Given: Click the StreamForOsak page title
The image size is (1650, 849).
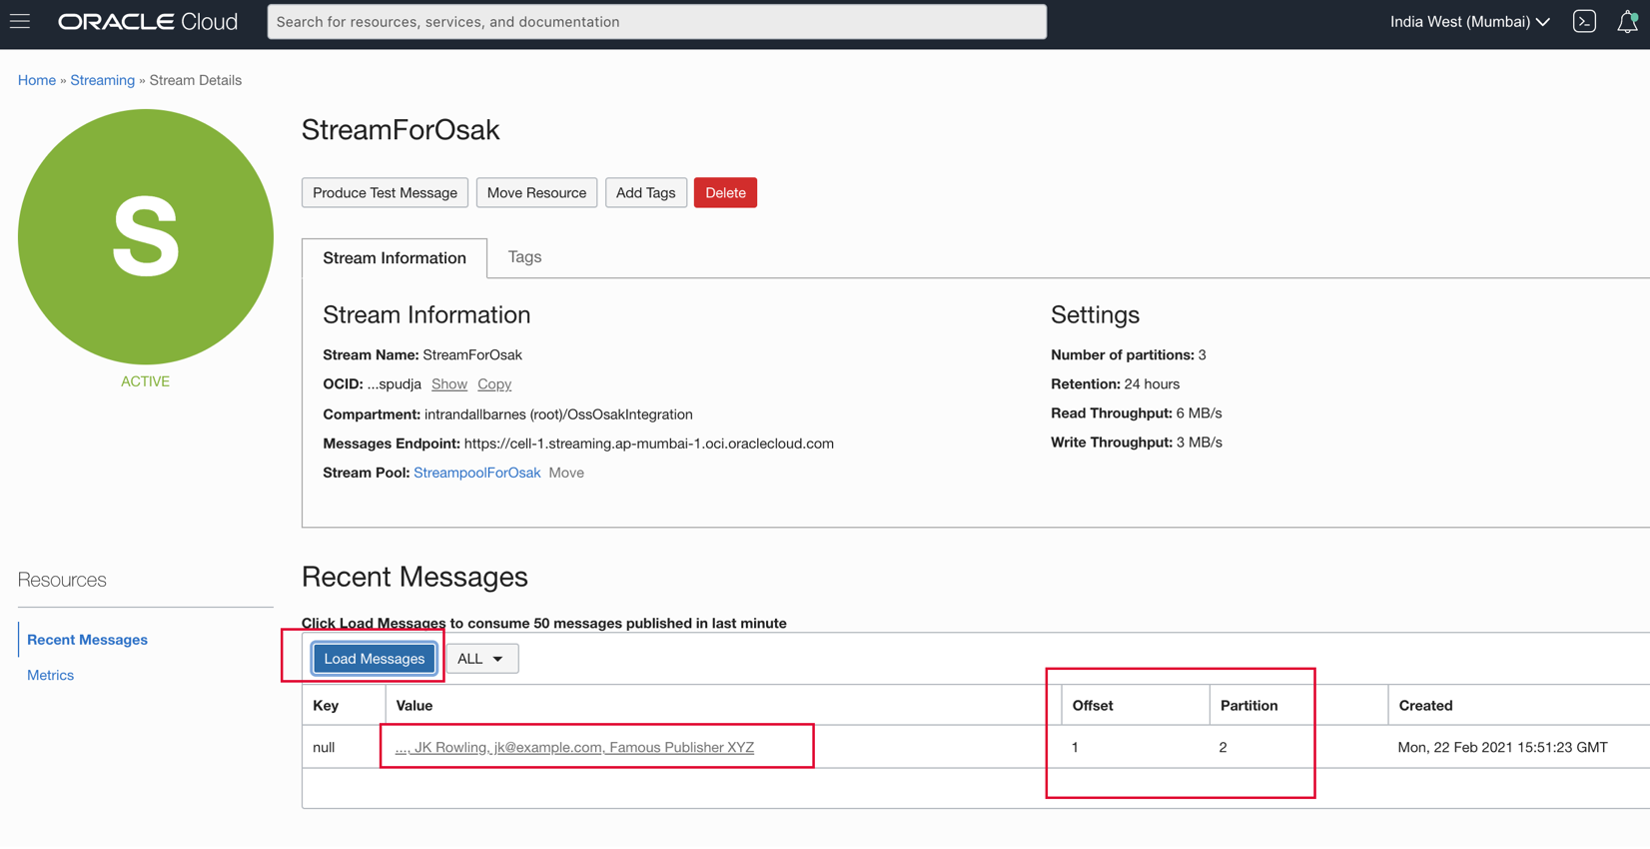Looking at the screenshot, I should [400, 129].
